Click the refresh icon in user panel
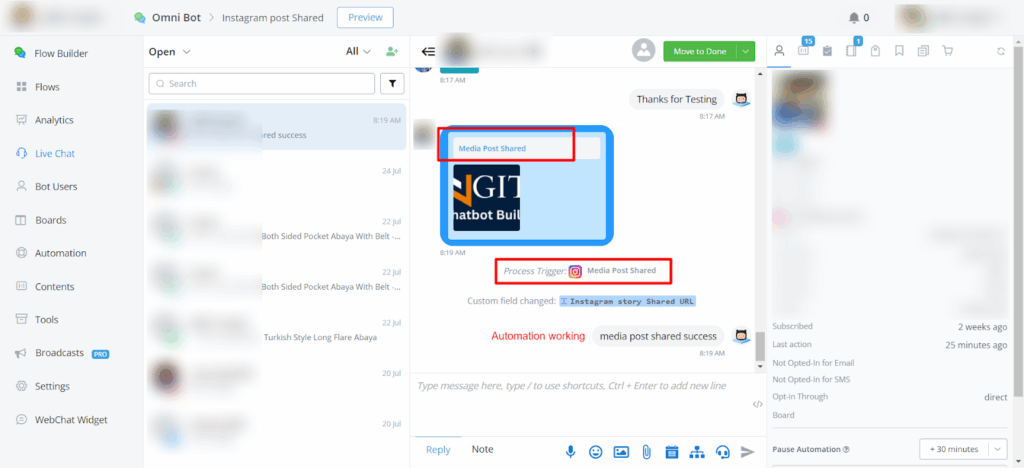1024x468 pixels. (1001, 51)
